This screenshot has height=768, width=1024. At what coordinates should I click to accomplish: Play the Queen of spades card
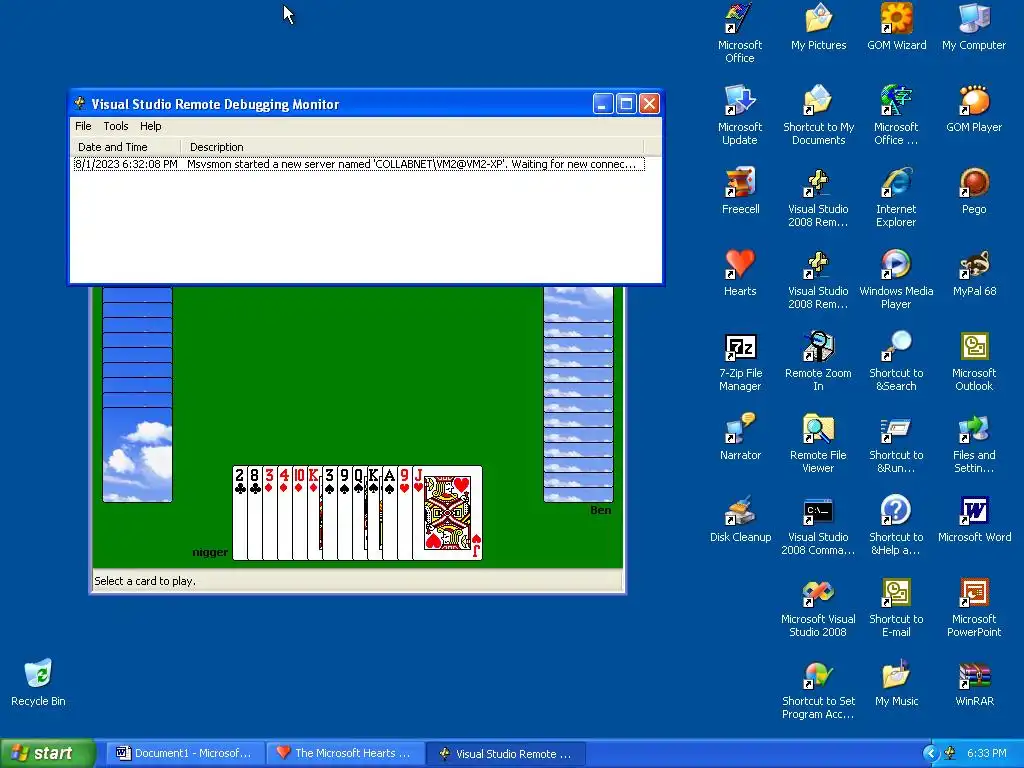click(x=359, y=513)
